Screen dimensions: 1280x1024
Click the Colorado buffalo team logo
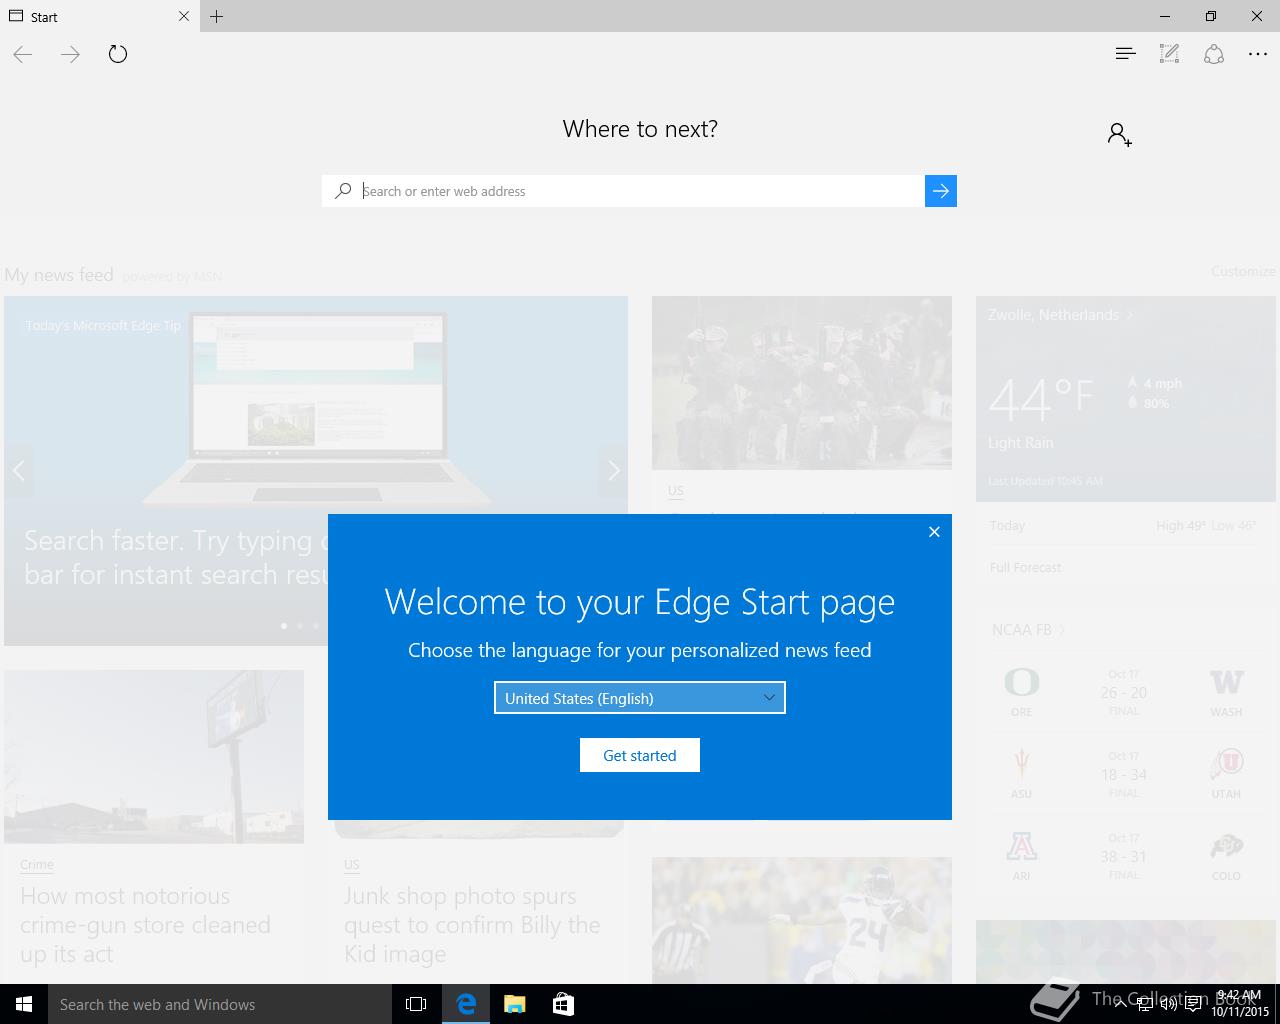coord(1226,848)
